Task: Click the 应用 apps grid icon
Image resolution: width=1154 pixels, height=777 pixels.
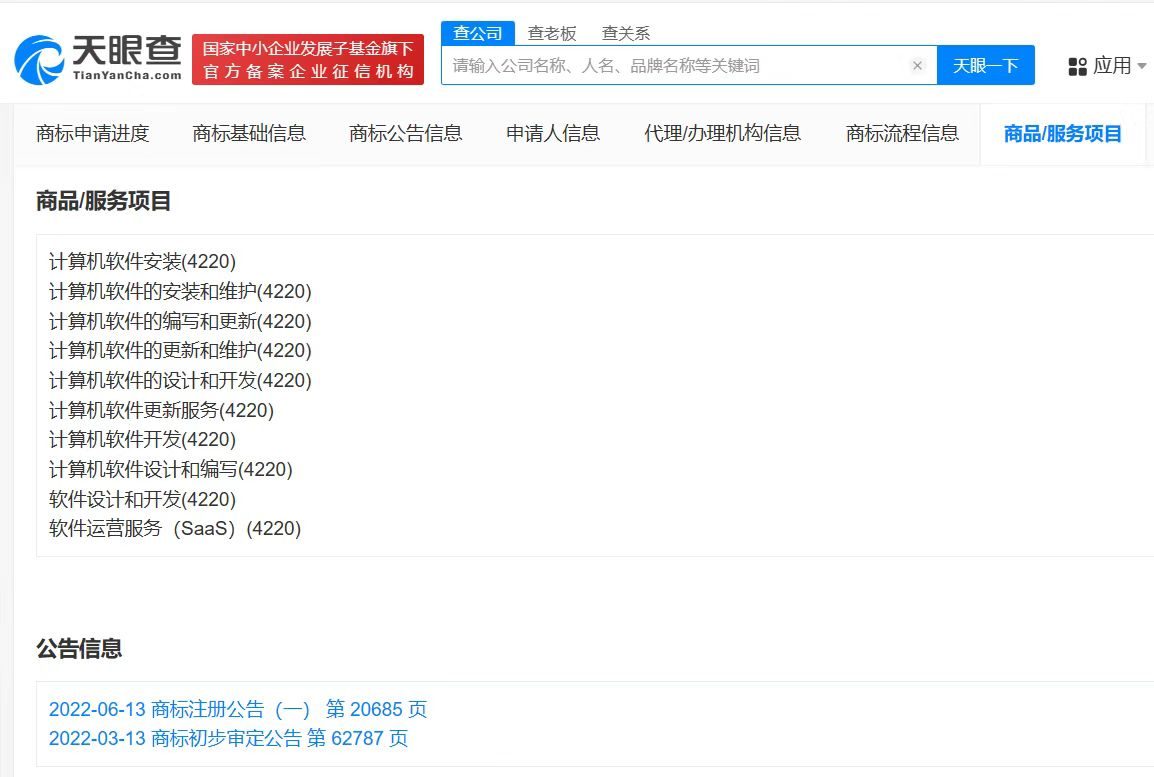Action: tap(1078, 66)
